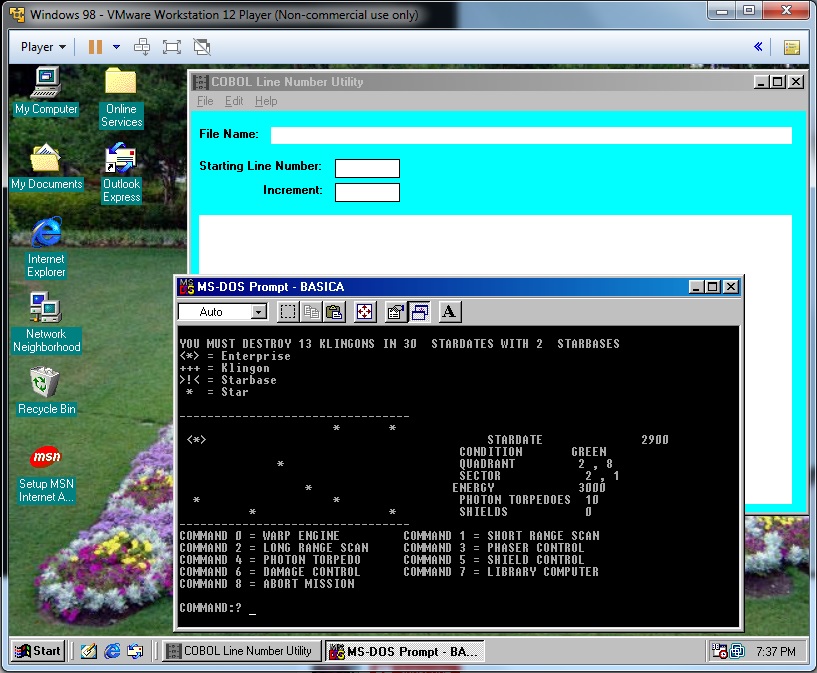
Task: Select the Internet Explorer desktop icon
Action: [x=46, y=248]
